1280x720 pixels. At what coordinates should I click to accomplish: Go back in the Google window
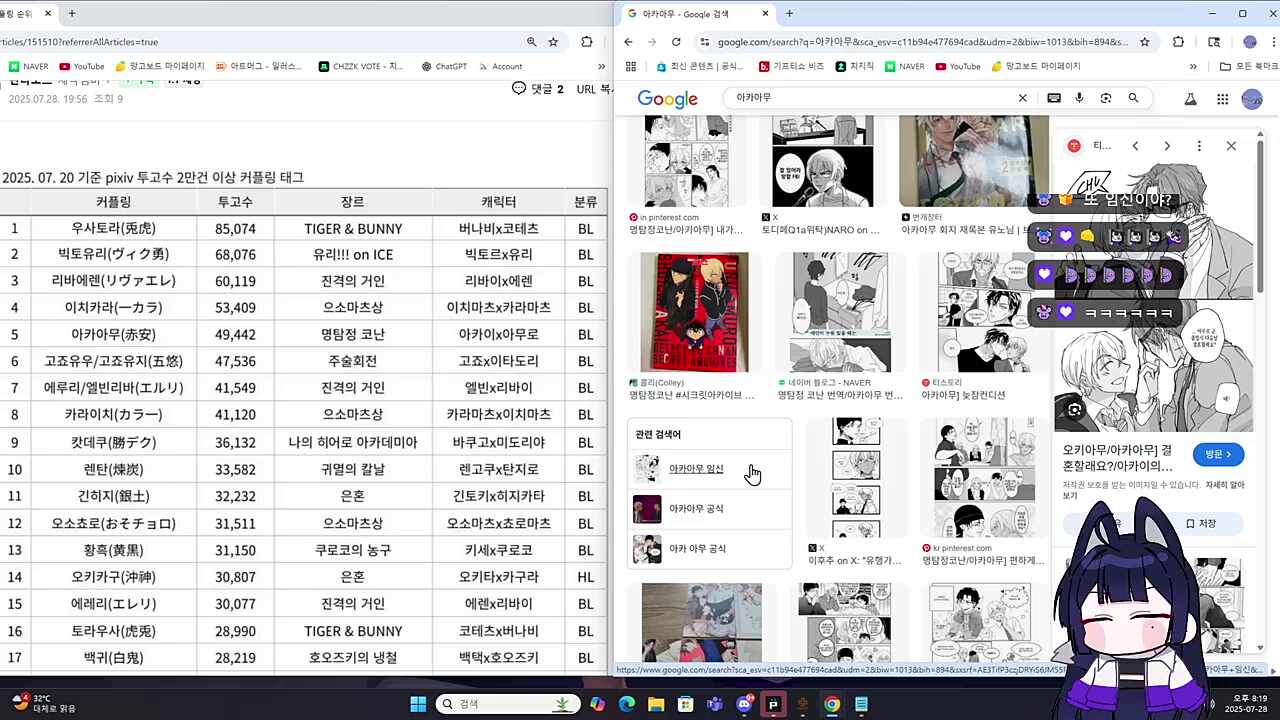pyautogui.click(x=628, y=42)
